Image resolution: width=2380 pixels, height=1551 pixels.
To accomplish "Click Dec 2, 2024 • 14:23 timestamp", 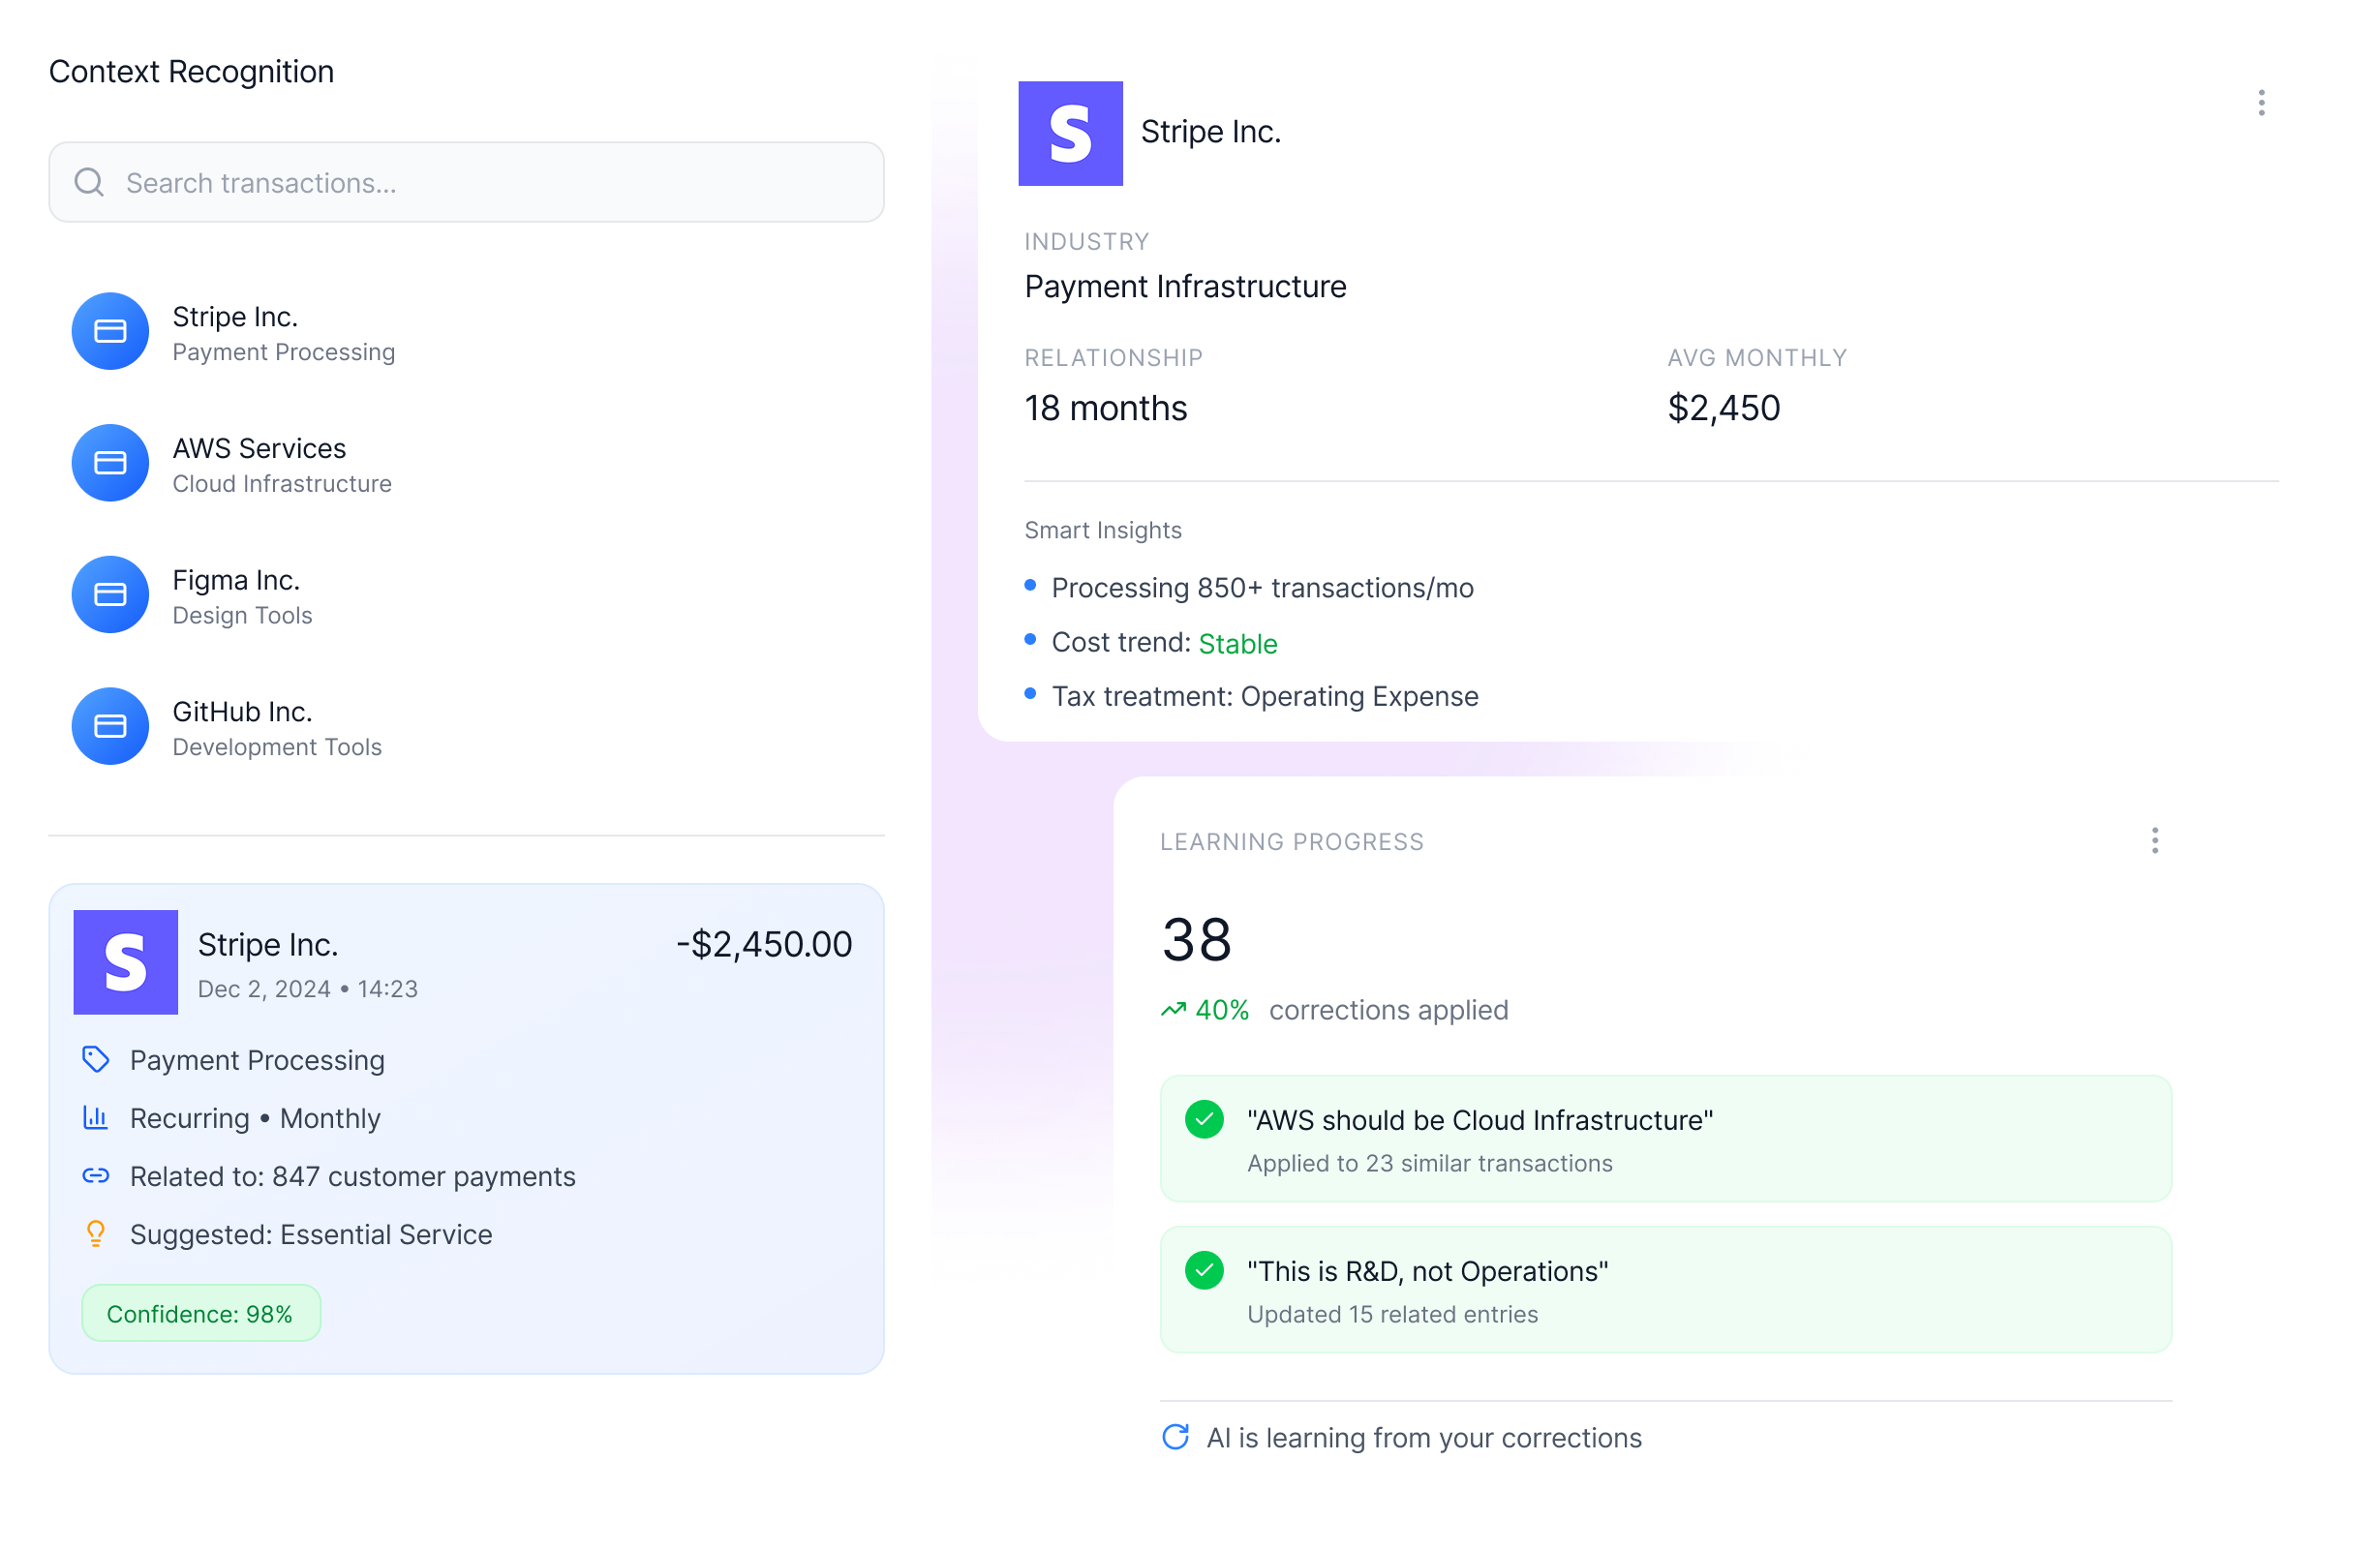I will point(308,989).
